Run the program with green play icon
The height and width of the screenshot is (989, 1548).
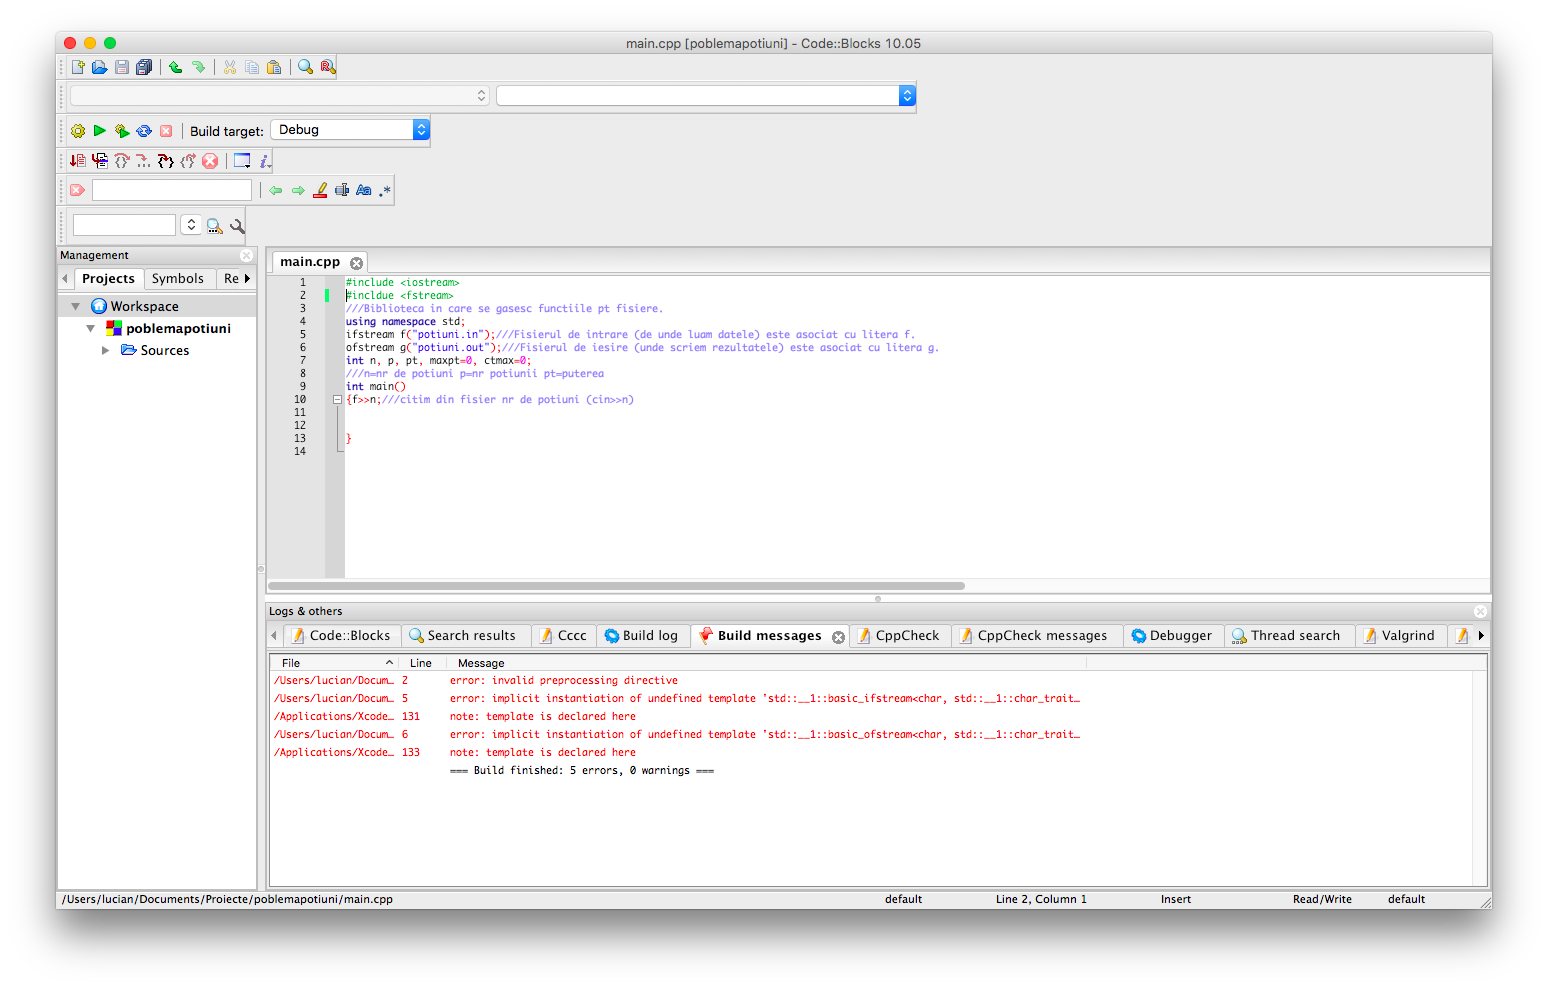[100, 131]
